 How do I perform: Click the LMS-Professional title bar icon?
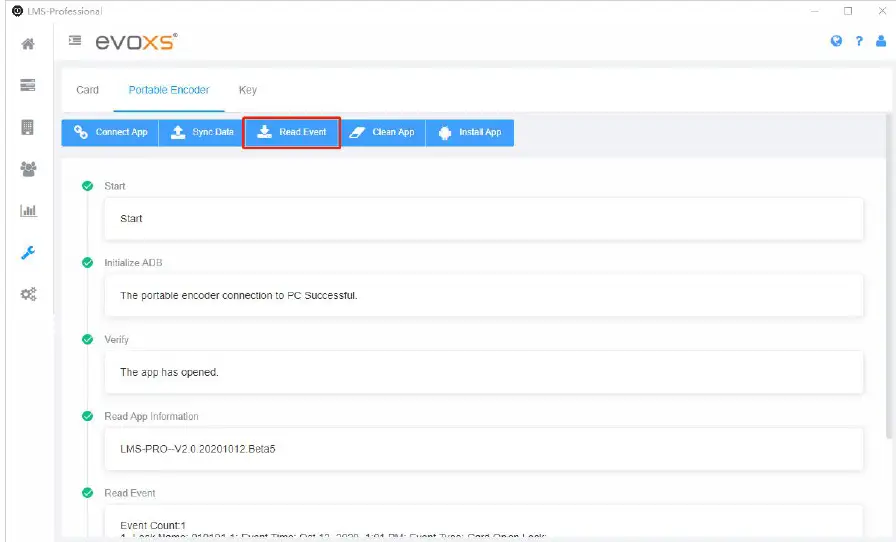pos(18,11)
